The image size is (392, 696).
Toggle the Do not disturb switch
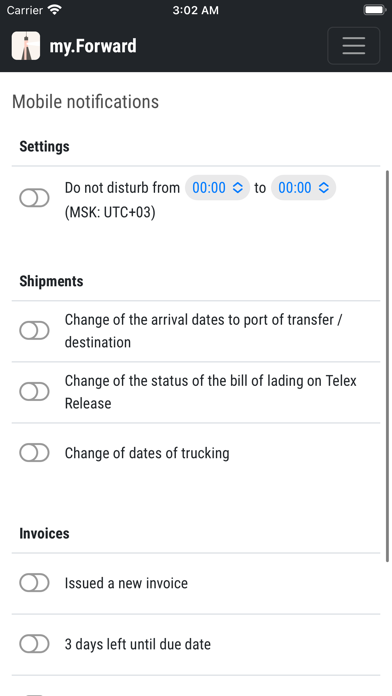click(34, 198)
